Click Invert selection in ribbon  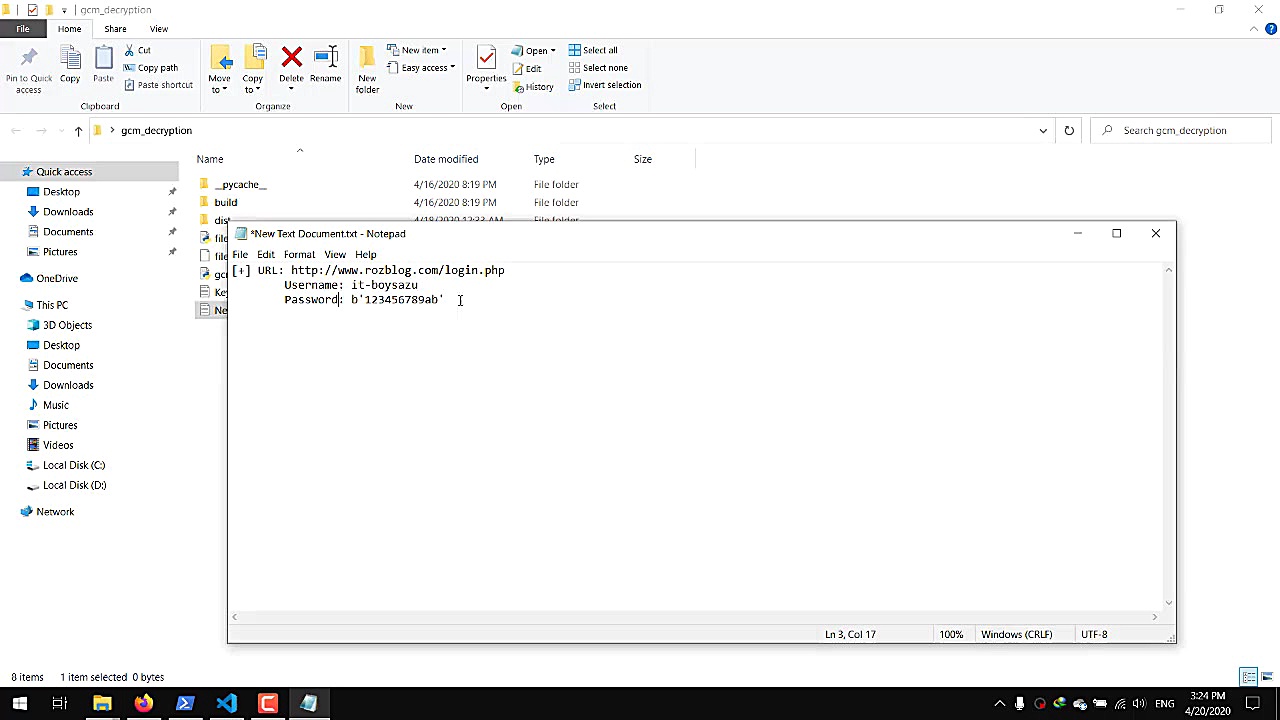605,85
